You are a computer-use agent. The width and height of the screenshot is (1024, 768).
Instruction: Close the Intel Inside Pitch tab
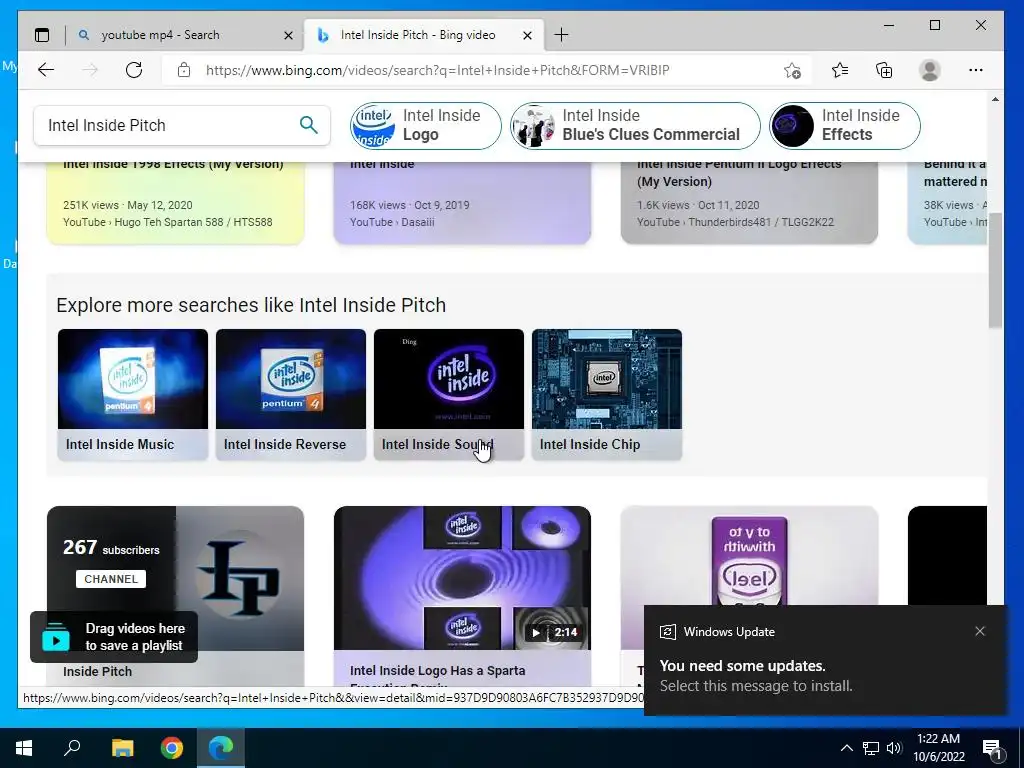pos(528,35)
